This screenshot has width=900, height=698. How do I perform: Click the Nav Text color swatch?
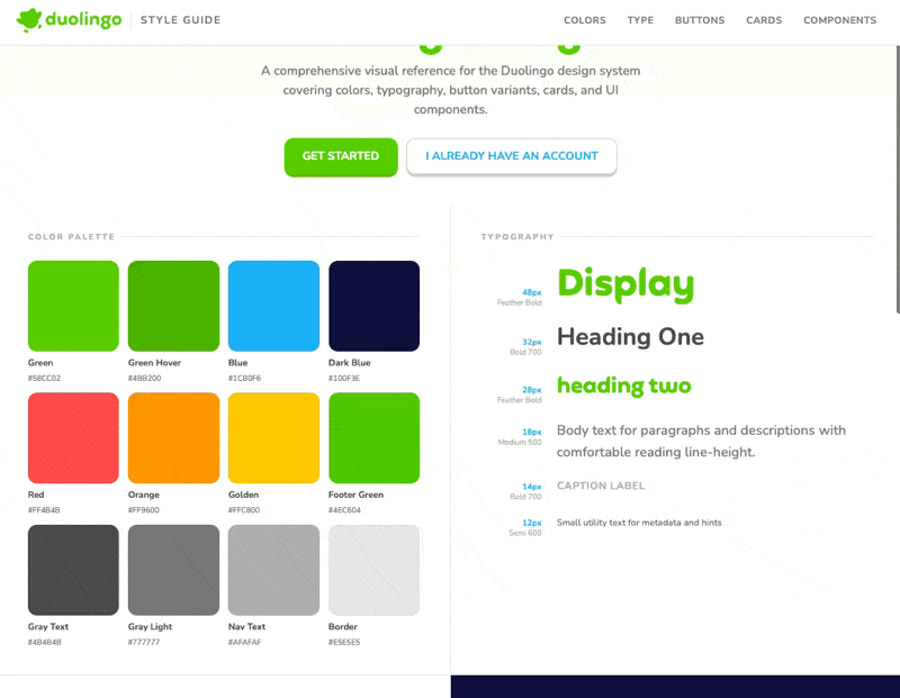[274, 570]
